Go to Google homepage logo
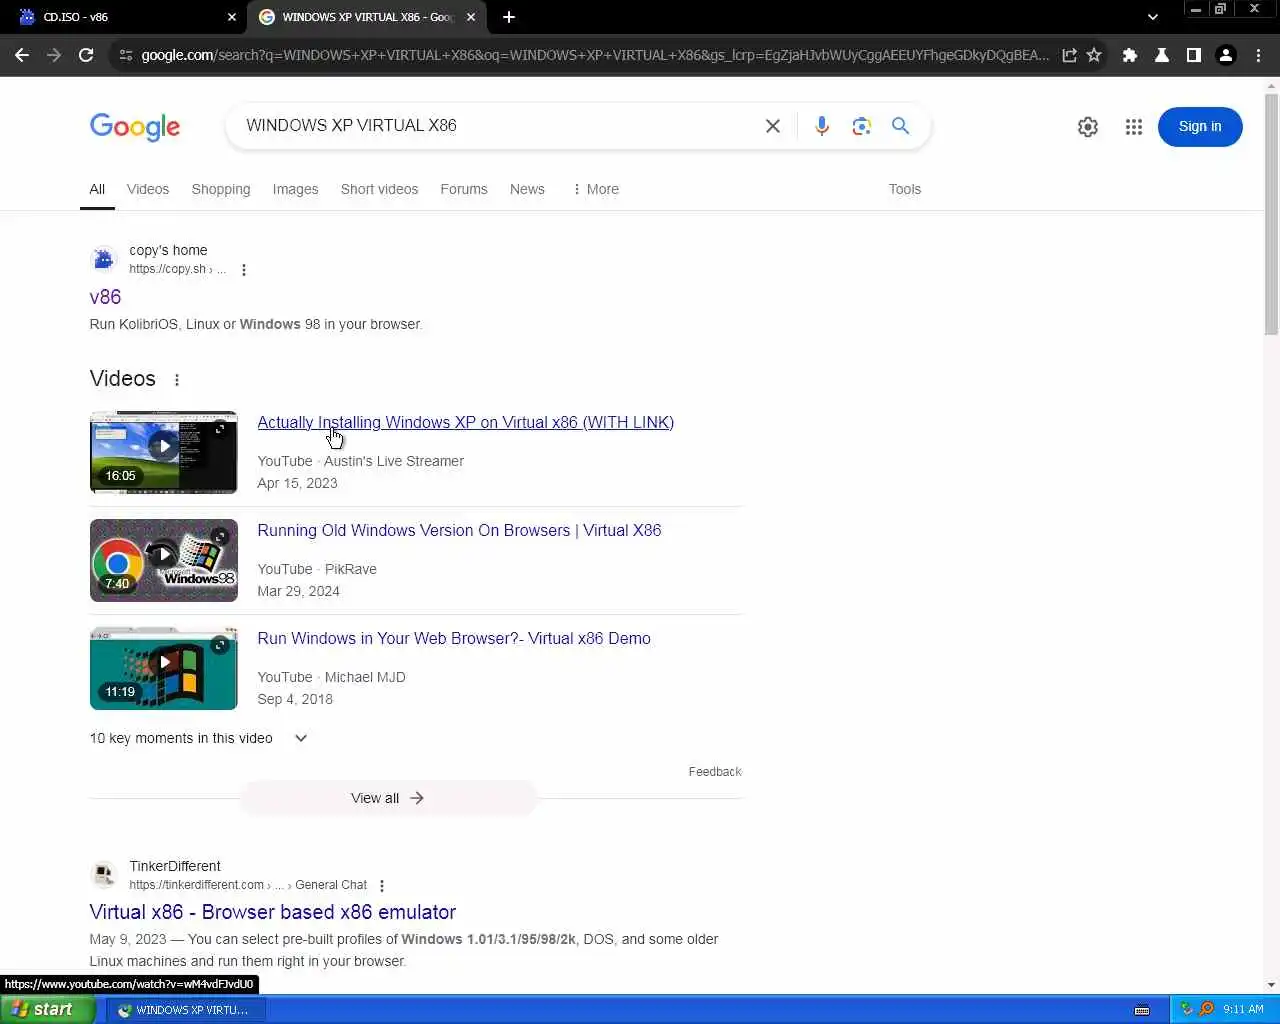 point(135,127)
